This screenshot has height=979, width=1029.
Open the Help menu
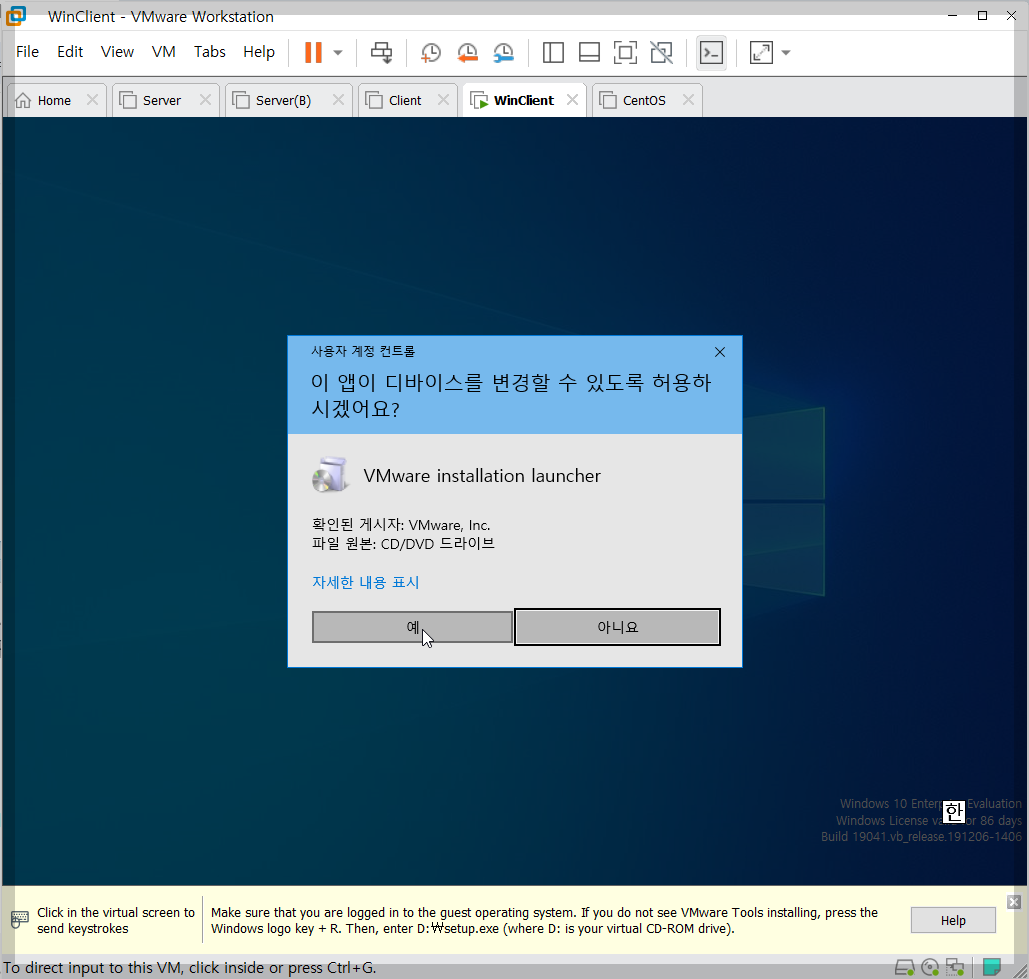[259, 52]
